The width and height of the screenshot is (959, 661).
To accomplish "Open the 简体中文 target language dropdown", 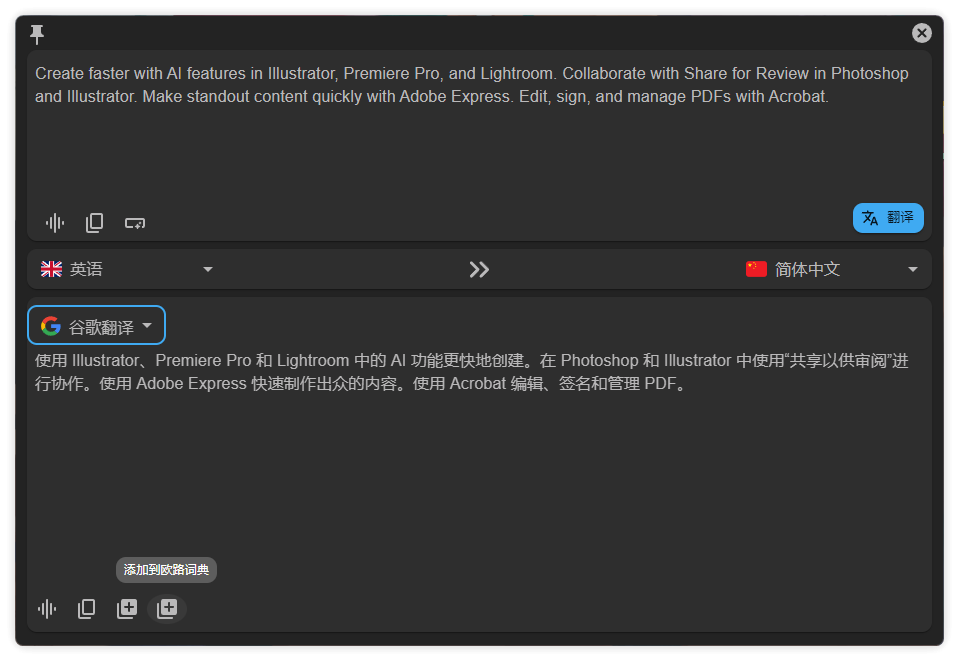I will point(832,269).
